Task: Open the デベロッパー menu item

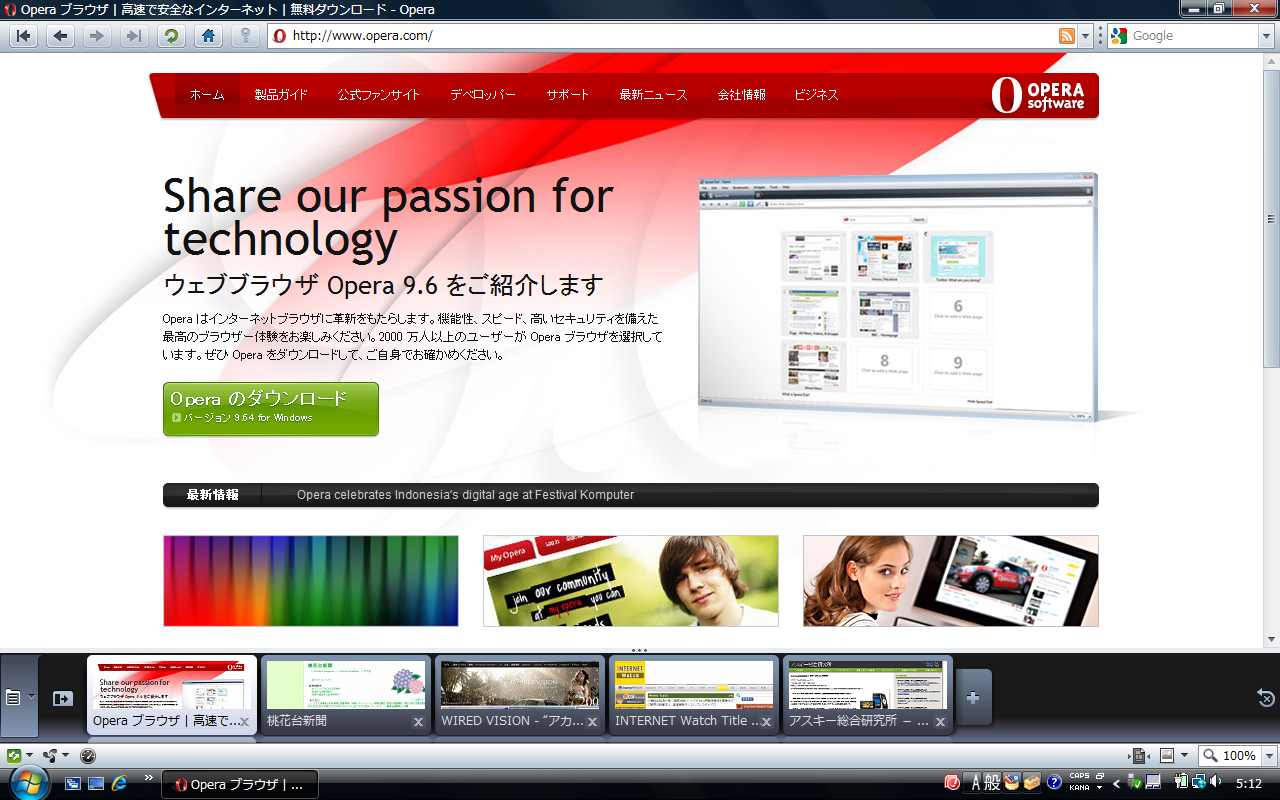Action: click(x=483, y=95)
